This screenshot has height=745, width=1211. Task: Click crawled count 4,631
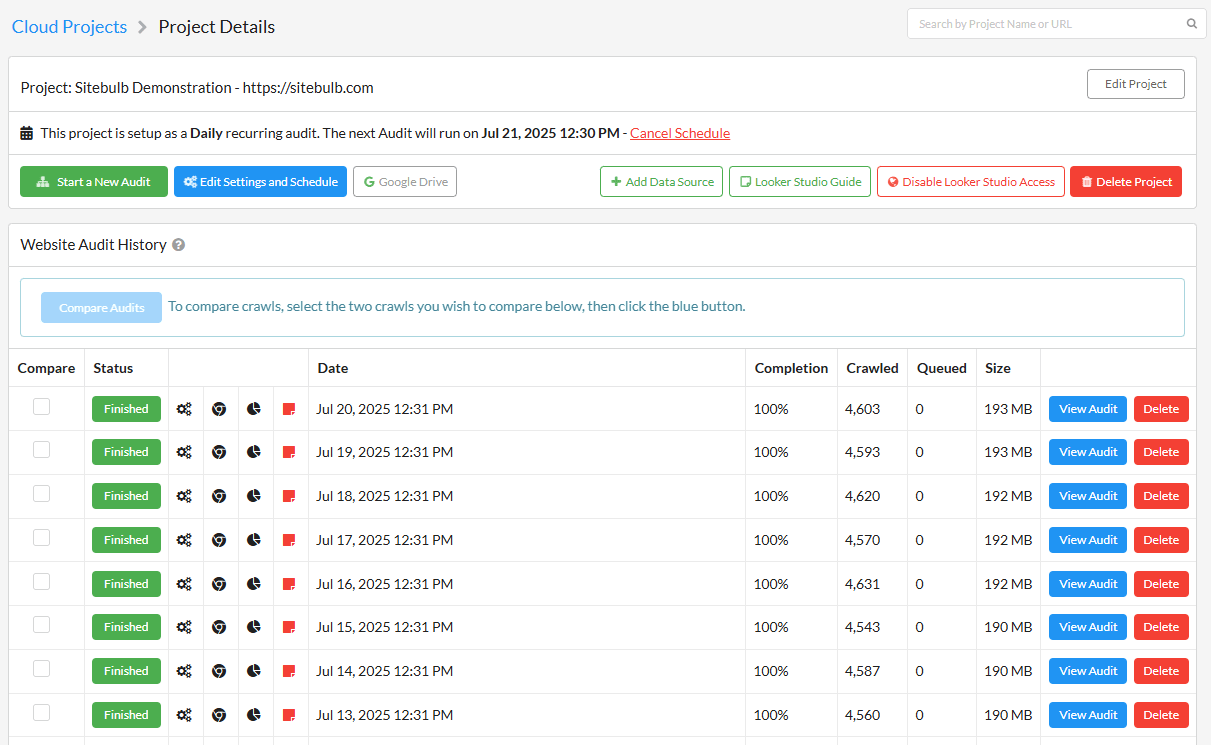pos(863,584)
